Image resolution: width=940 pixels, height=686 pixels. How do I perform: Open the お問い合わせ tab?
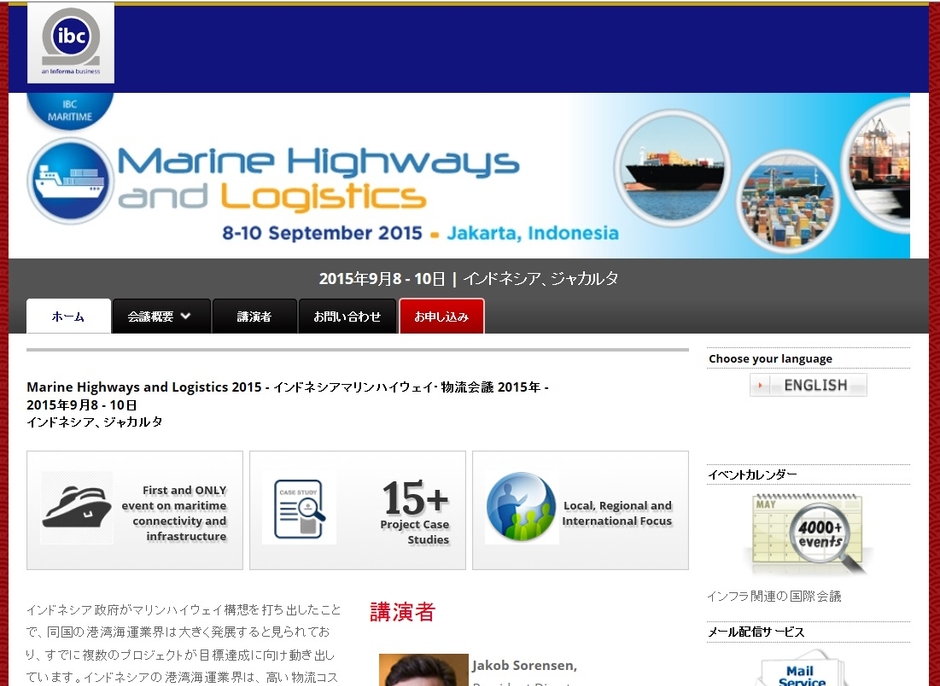pos(348,316)
